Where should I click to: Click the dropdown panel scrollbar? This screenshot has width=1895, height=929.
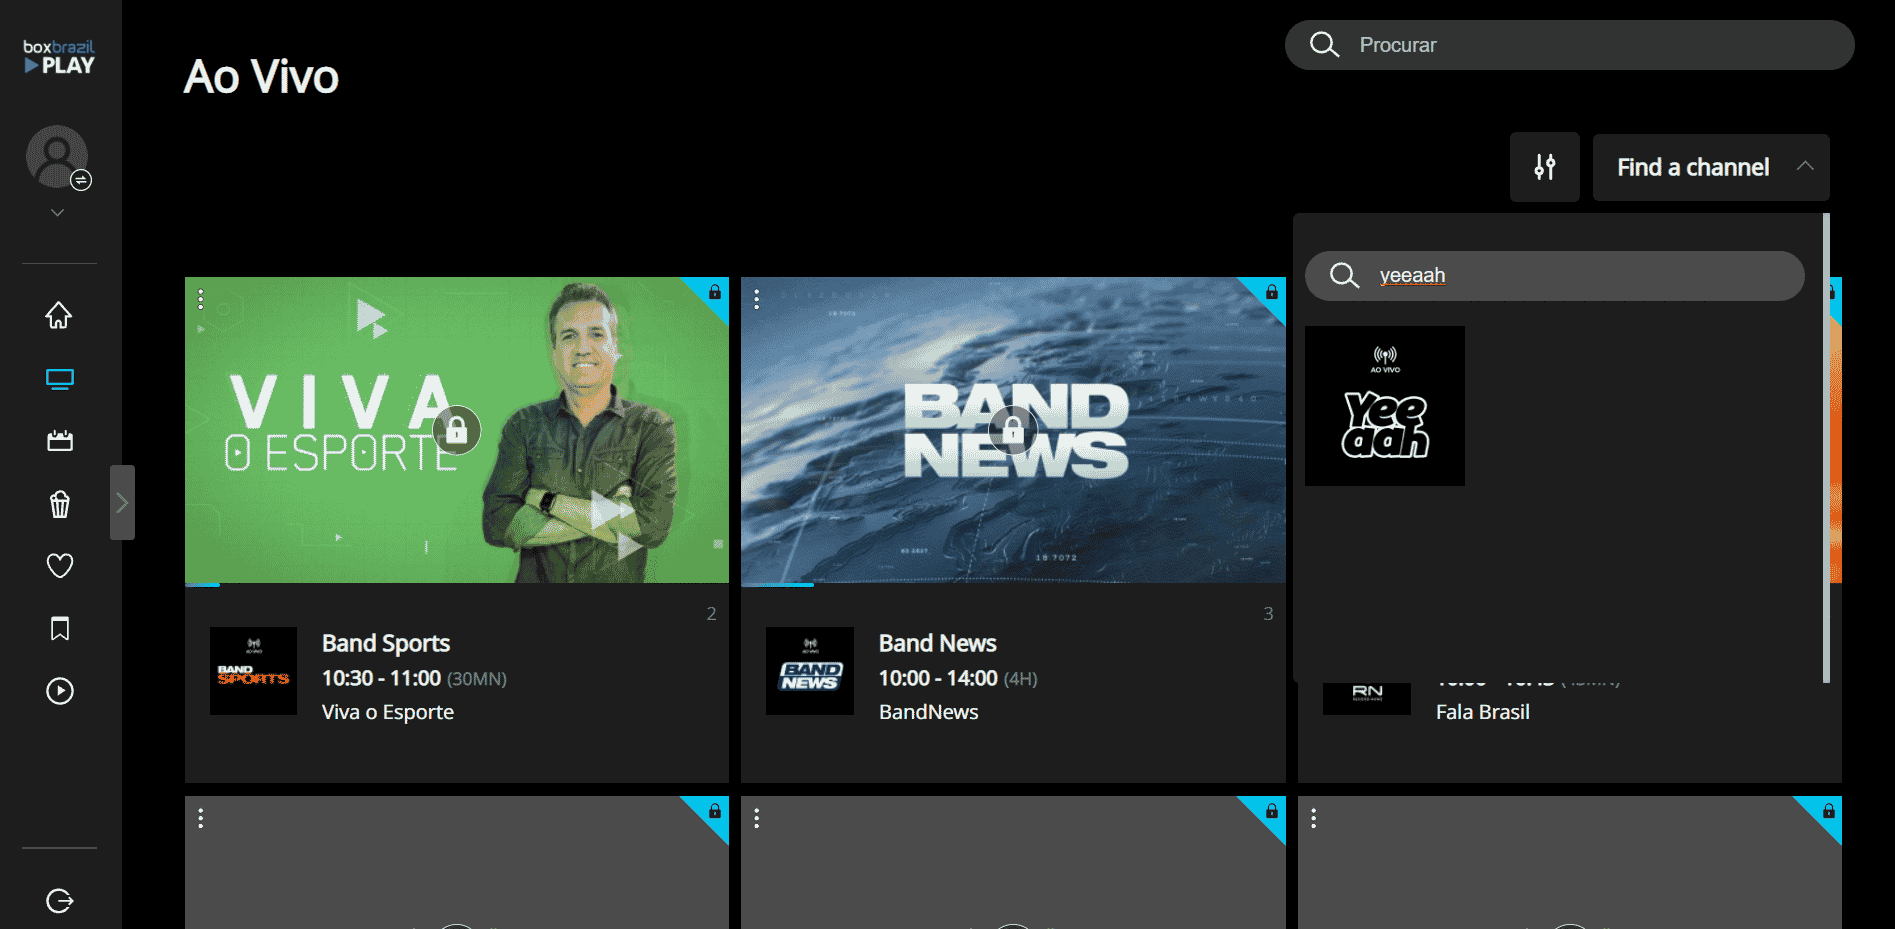pyautogui.click(x=1826, y=448)
